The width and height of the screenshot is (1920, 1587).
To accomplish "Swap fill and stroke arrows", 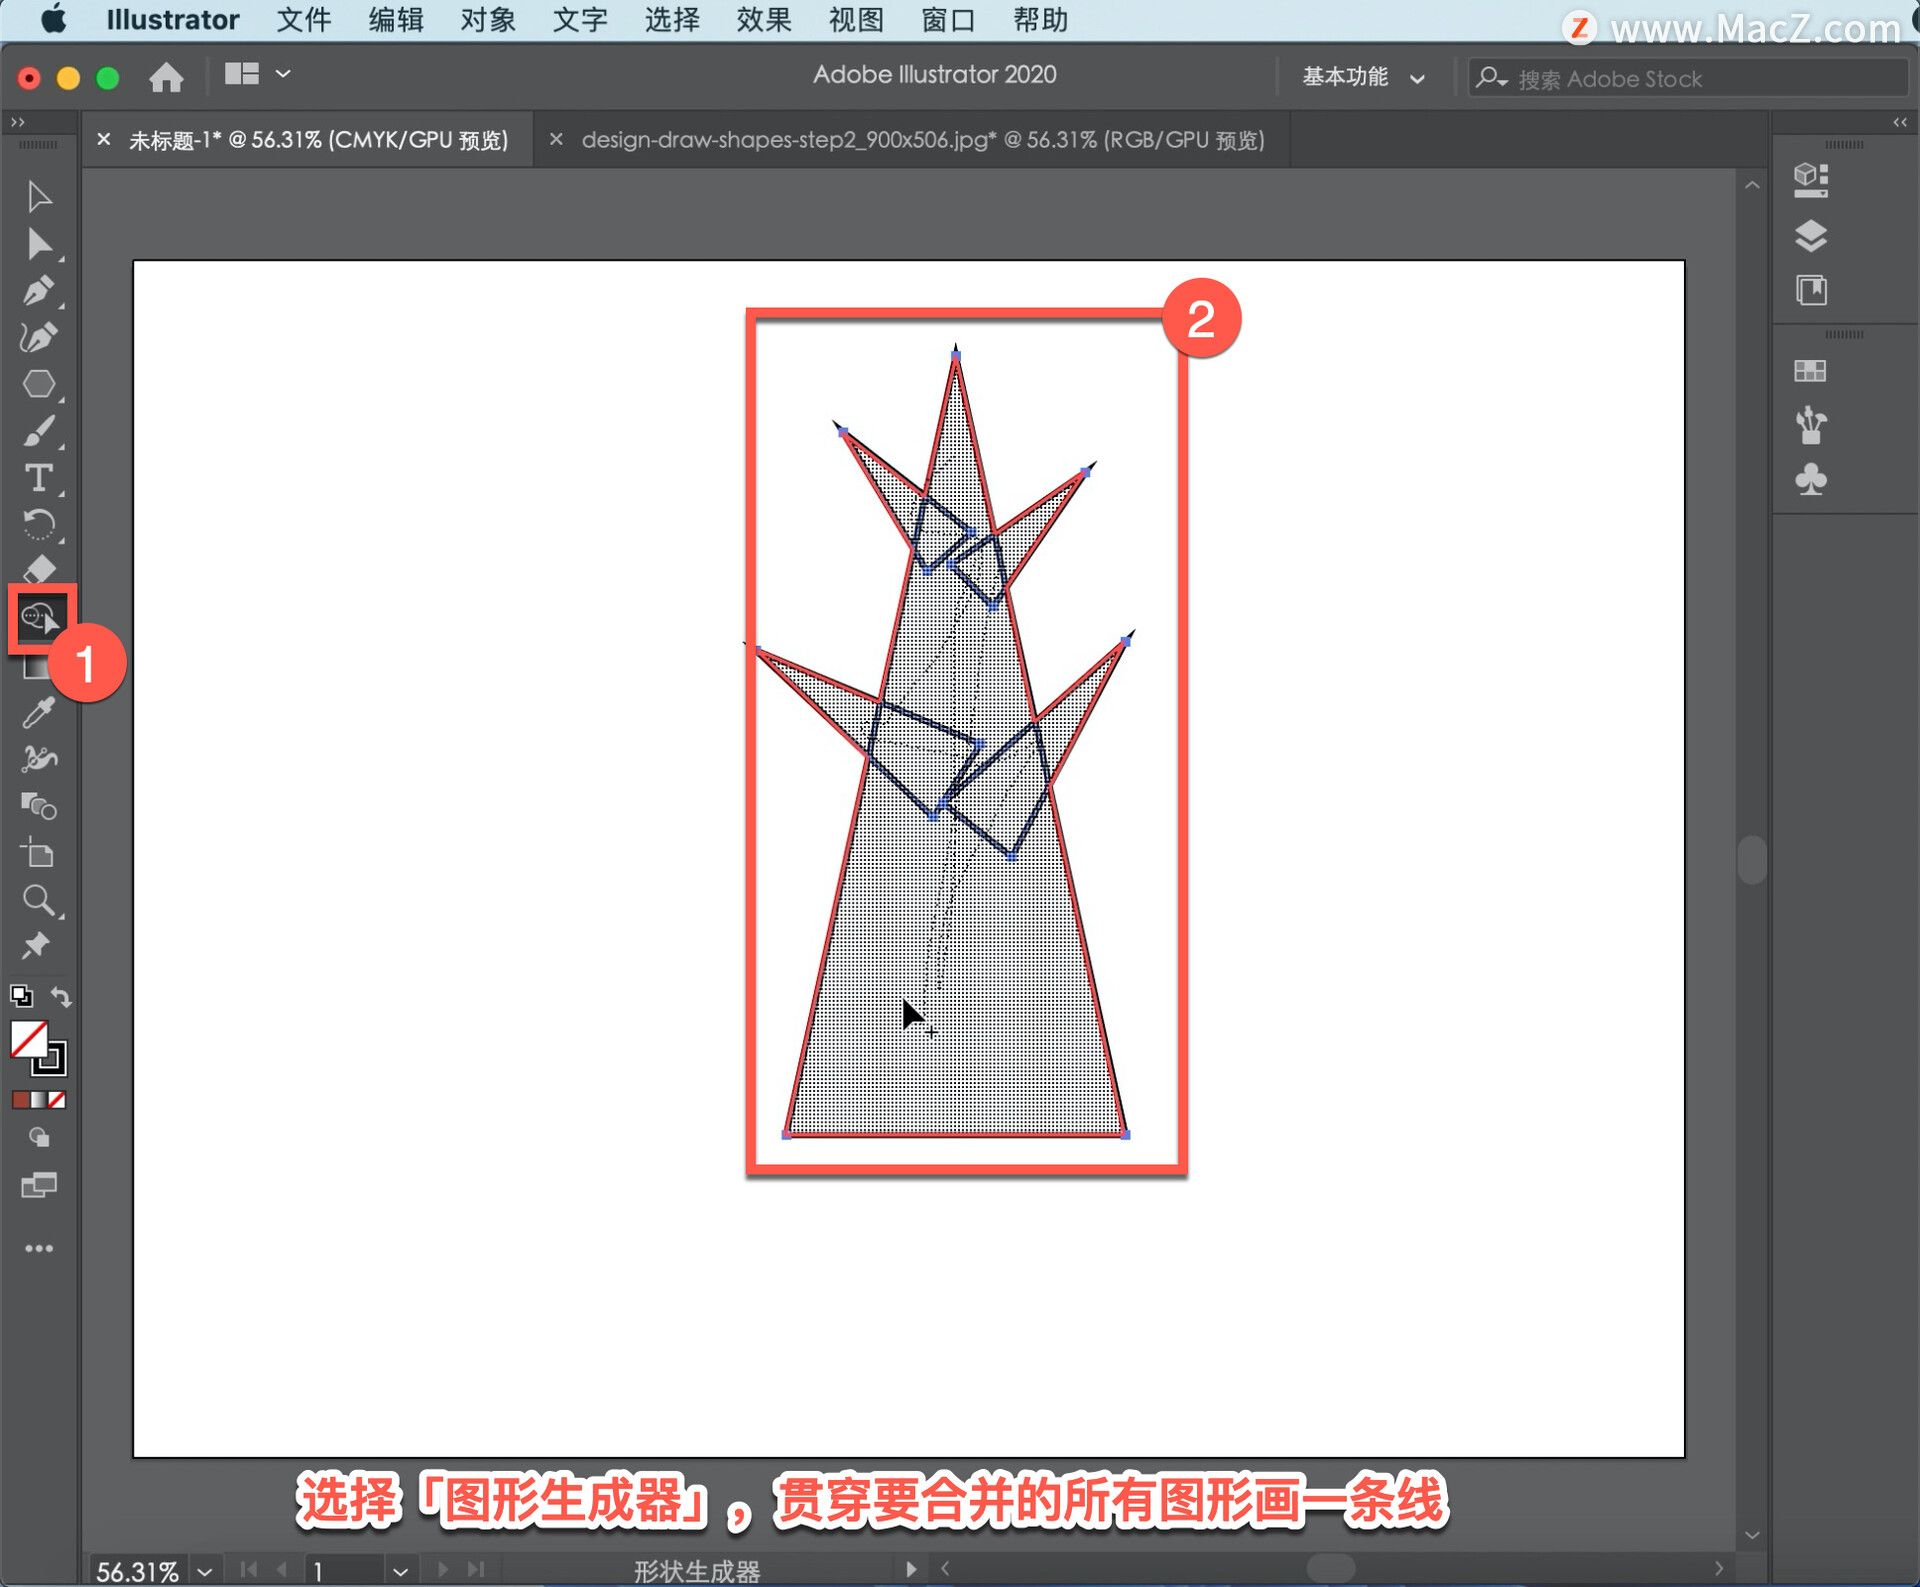I will [x=61, y=996].
